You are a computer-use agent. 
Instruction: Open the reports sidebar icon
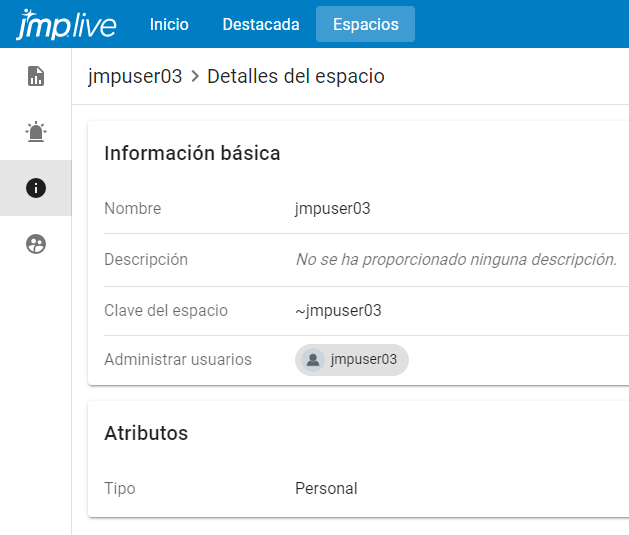36,76
